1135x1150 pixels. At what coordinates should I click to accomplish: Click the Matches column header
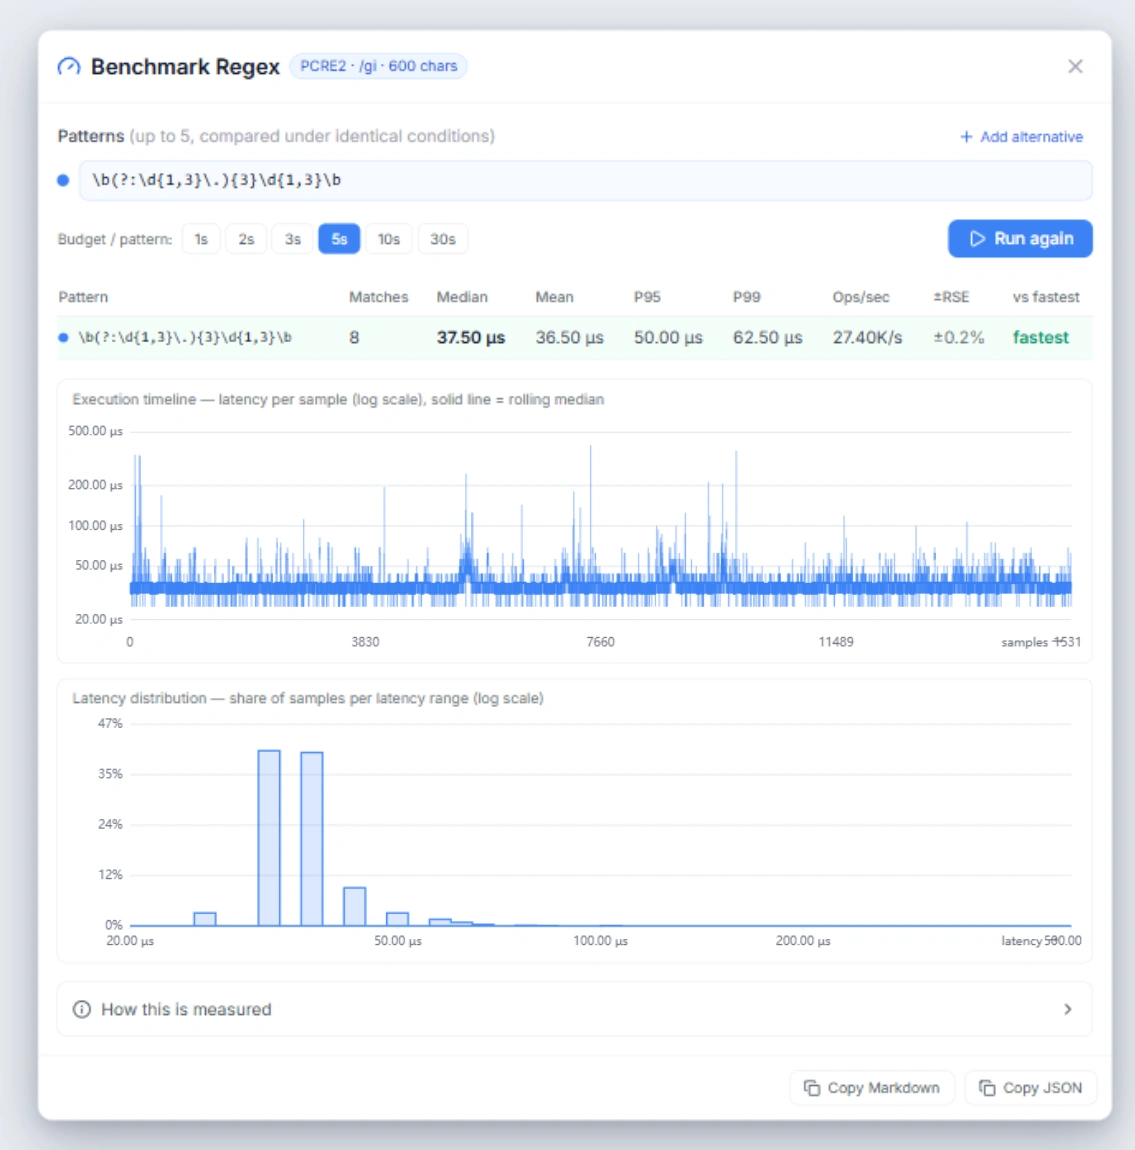[x=378, y=297]
